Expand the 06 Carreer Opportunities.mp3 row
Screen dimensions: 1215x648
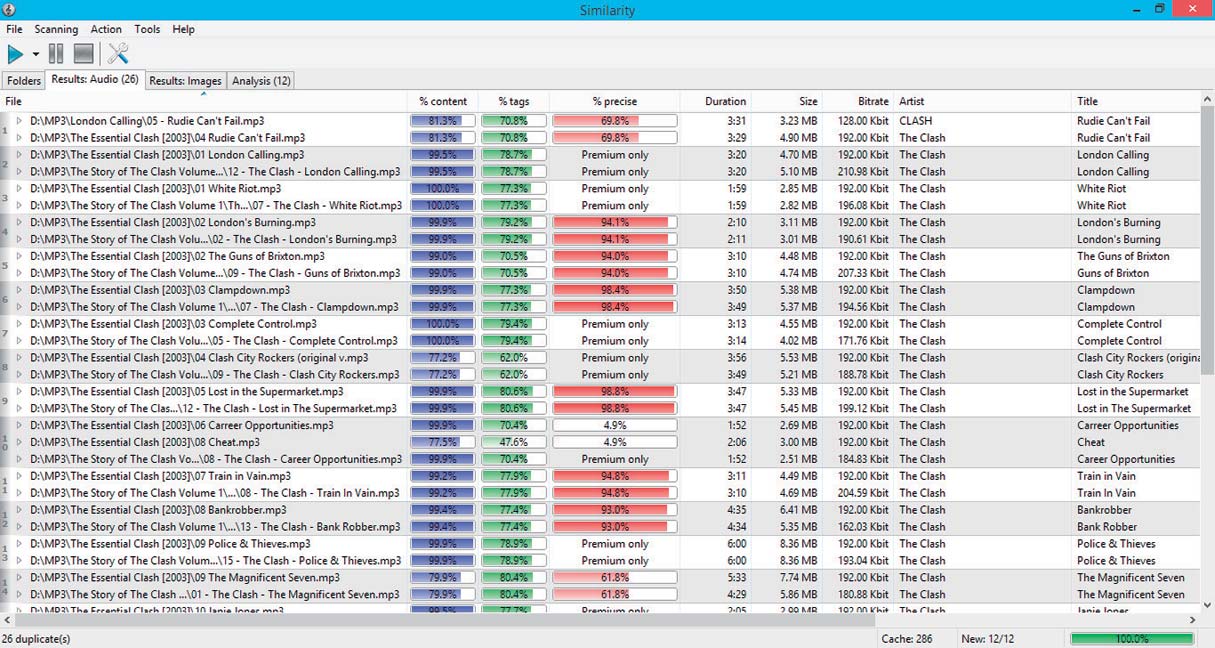pos(19,425)
